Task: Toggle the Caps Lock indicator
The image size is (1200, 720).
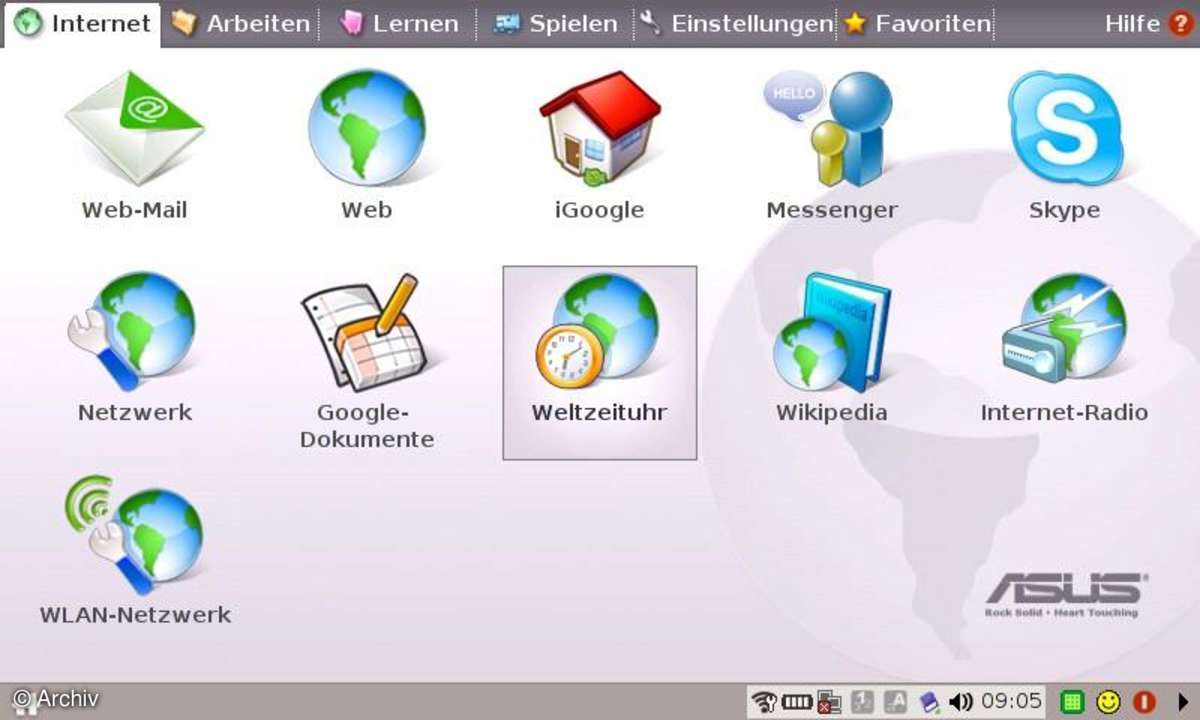Action: [x=896, y=701]
